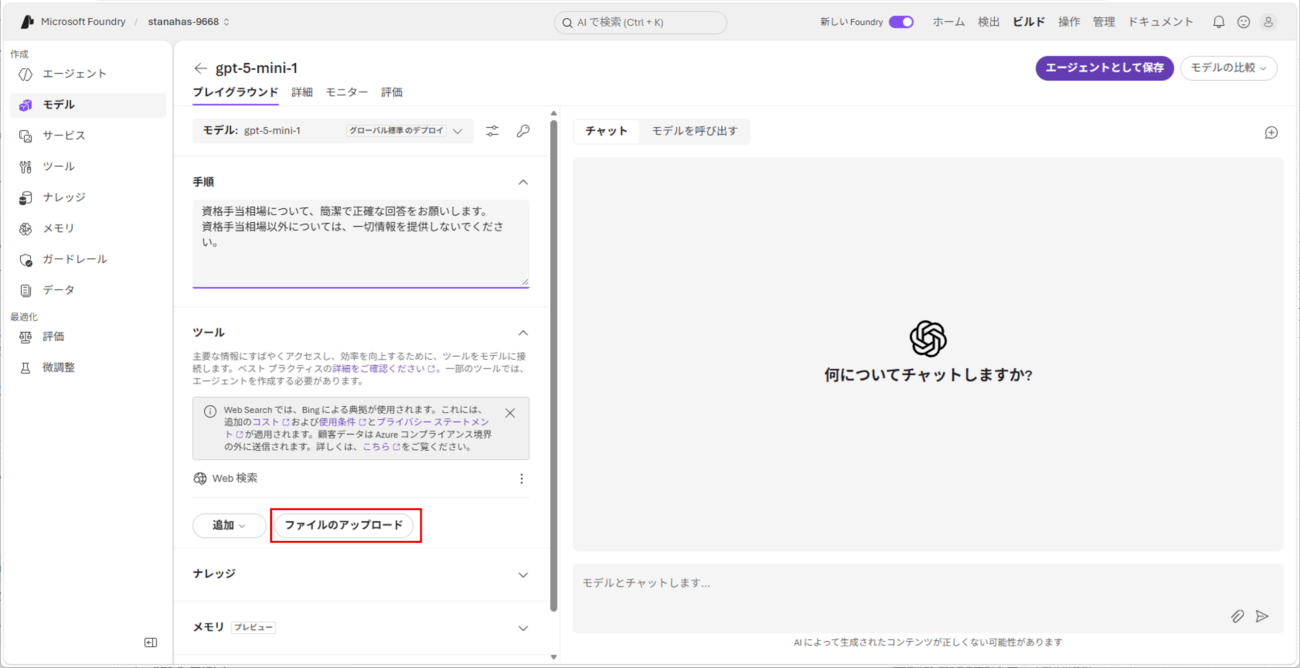The height and width of the screenshot is (668, 1300).
Task: Switch to the 評価 tab under model name
Action: click(x=392, y=92)
